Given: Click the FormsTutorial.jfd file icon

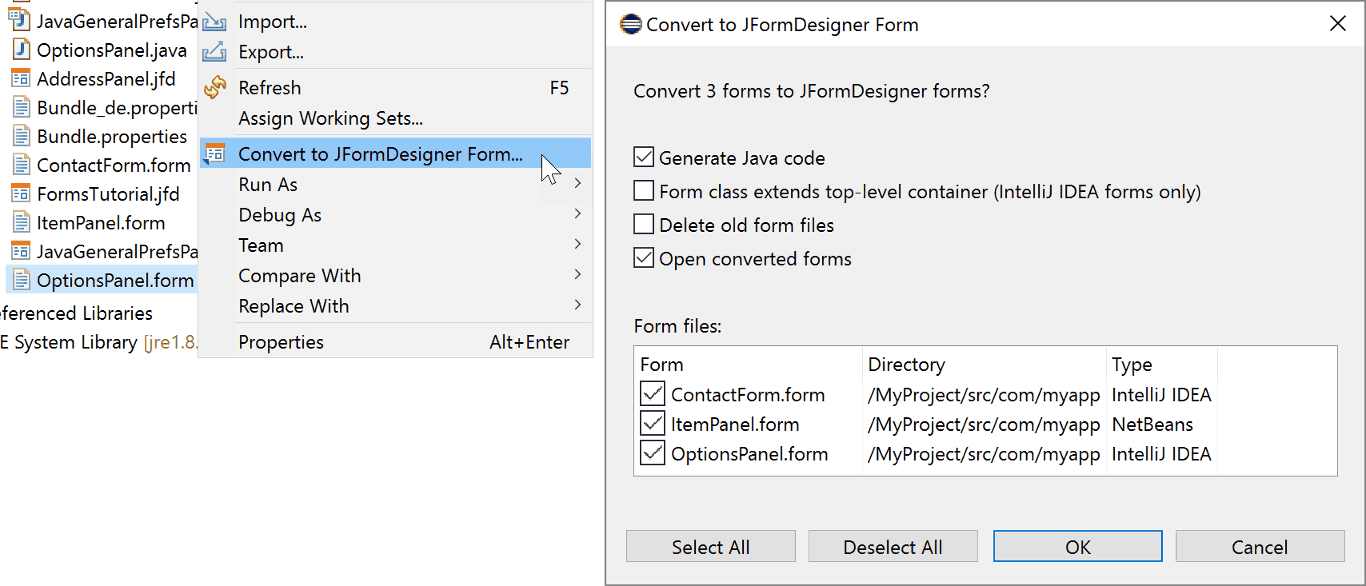Looking at the screenshot, I should coord(21,193).
